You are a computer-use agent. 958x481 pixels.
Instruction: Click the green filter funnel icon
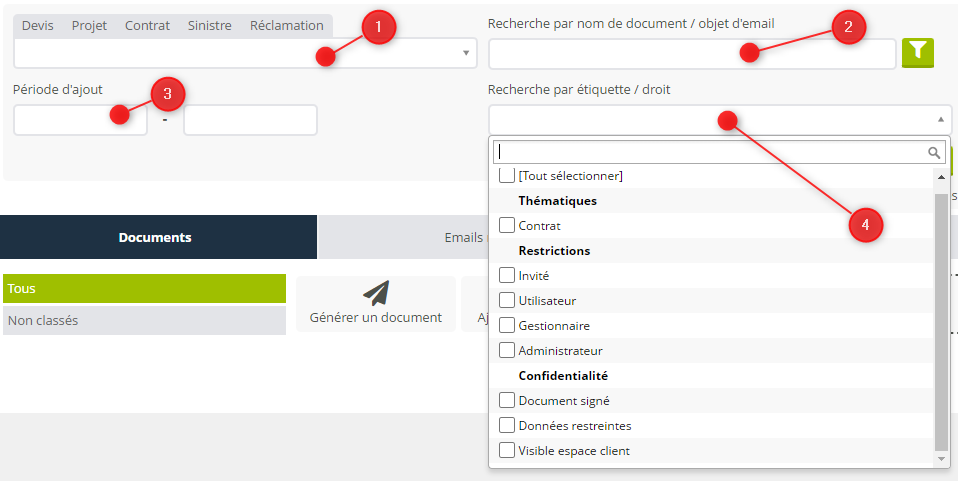point(917,53)
